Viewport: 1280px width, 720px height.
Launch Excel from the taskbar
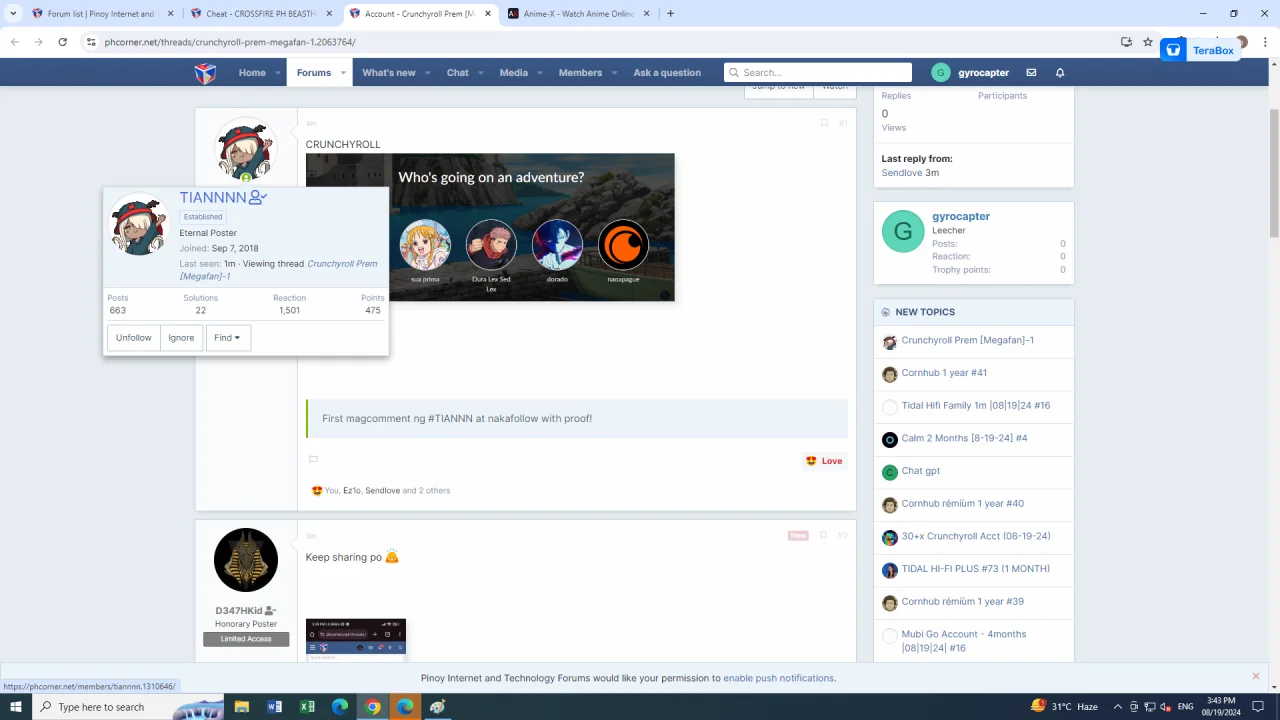[x=308, y=707]
